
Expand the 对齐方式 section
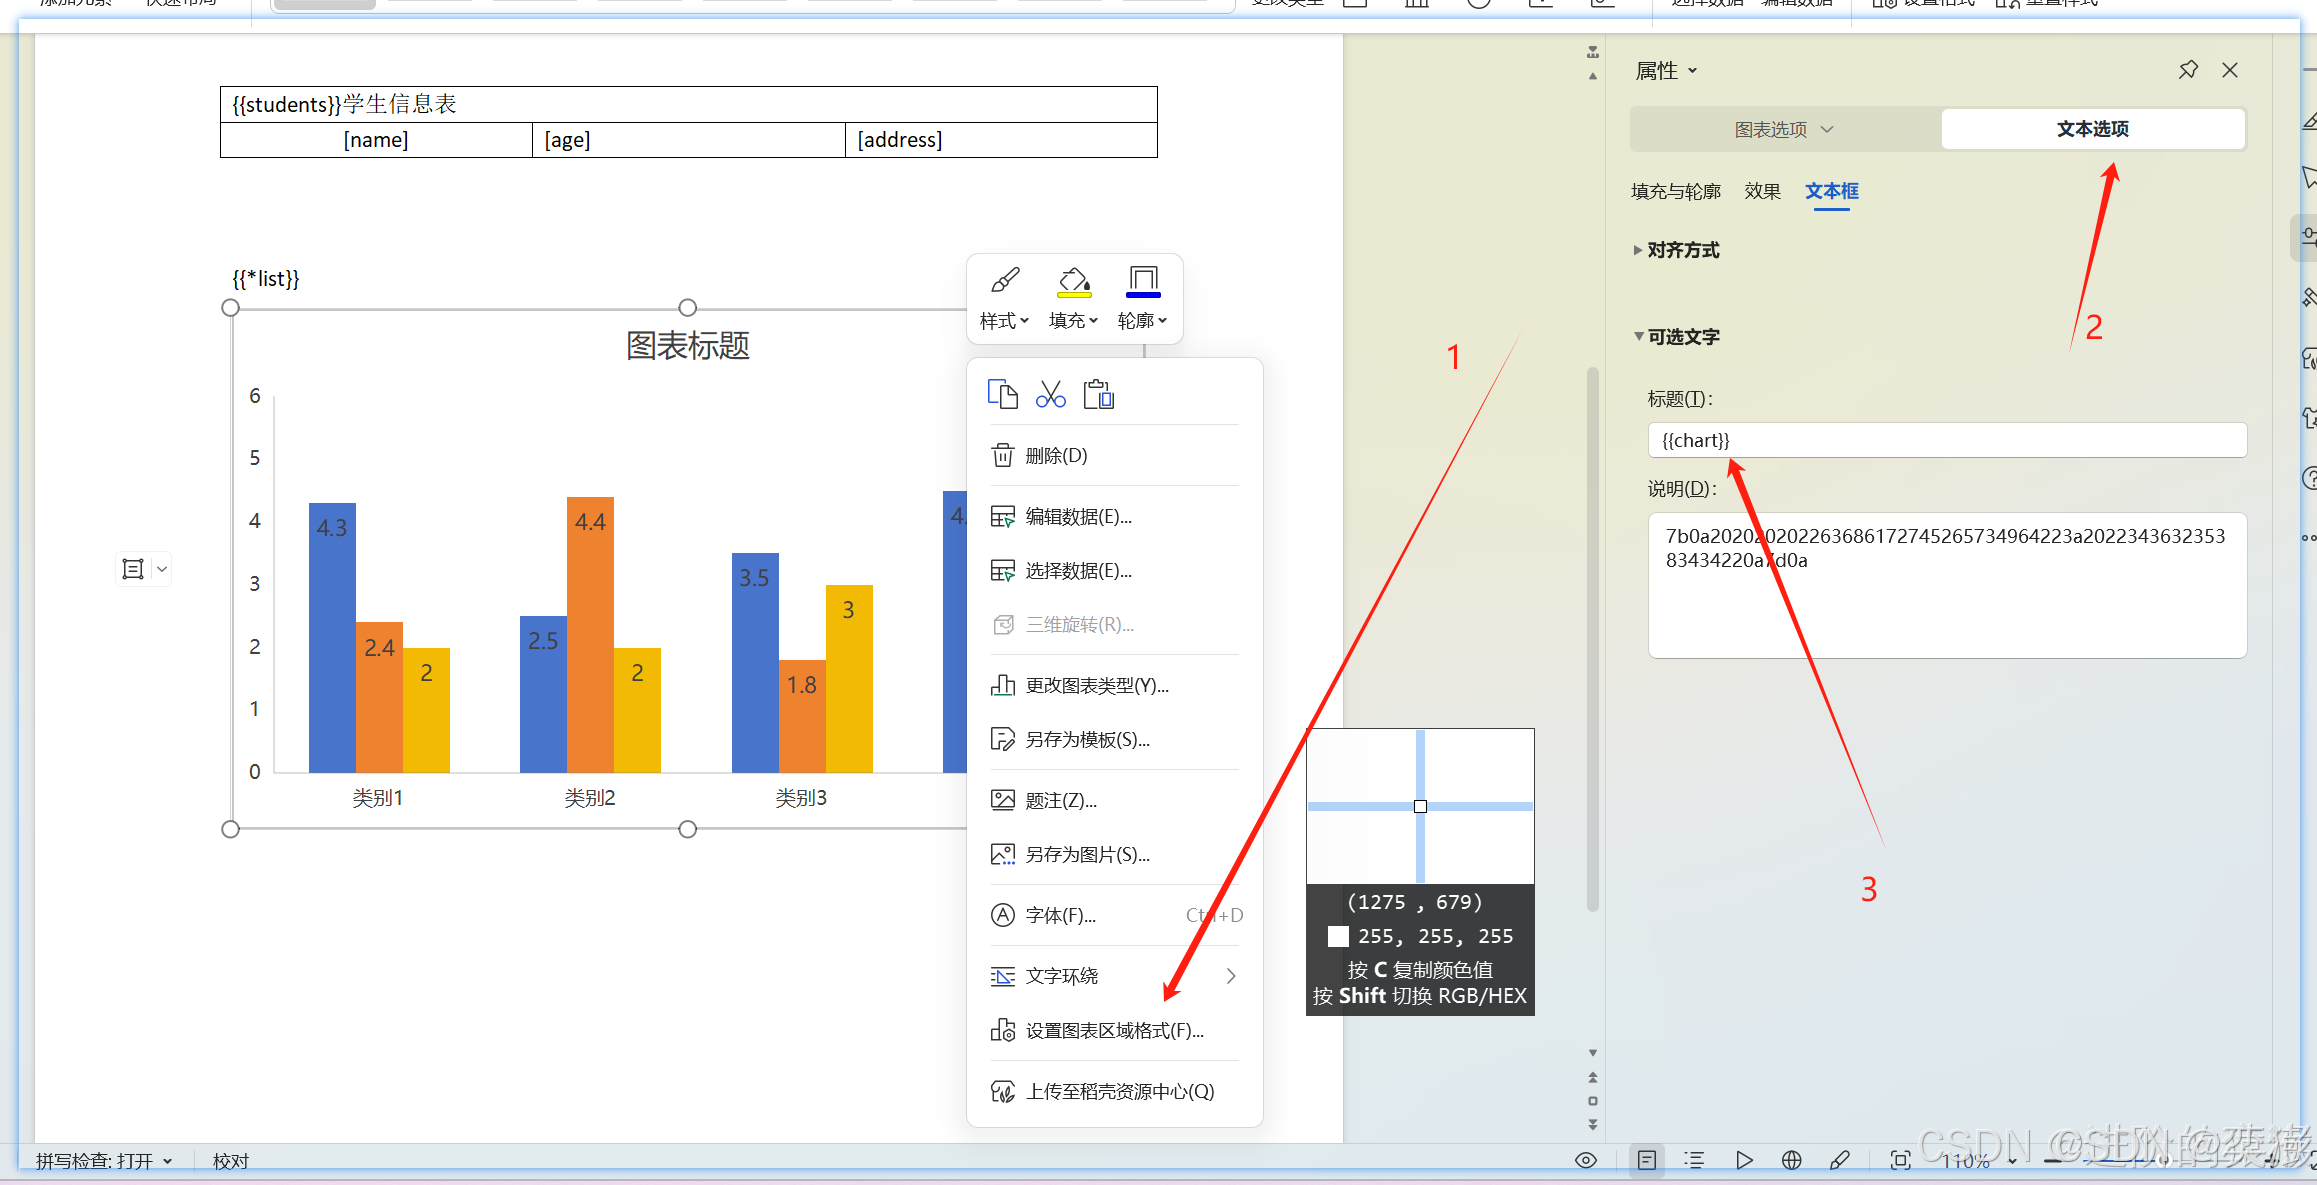[1682, 250]
